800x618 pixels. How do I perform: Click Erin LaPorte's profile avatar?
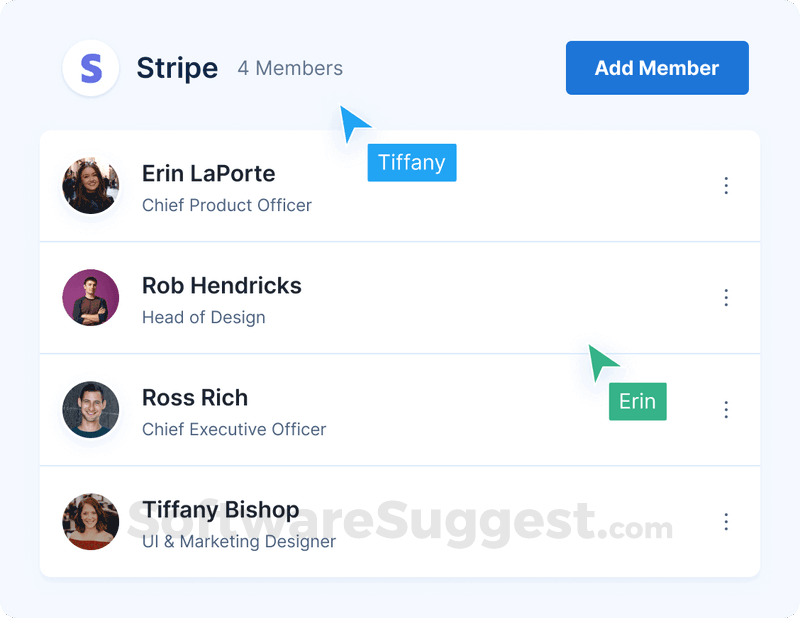[91, 186]
